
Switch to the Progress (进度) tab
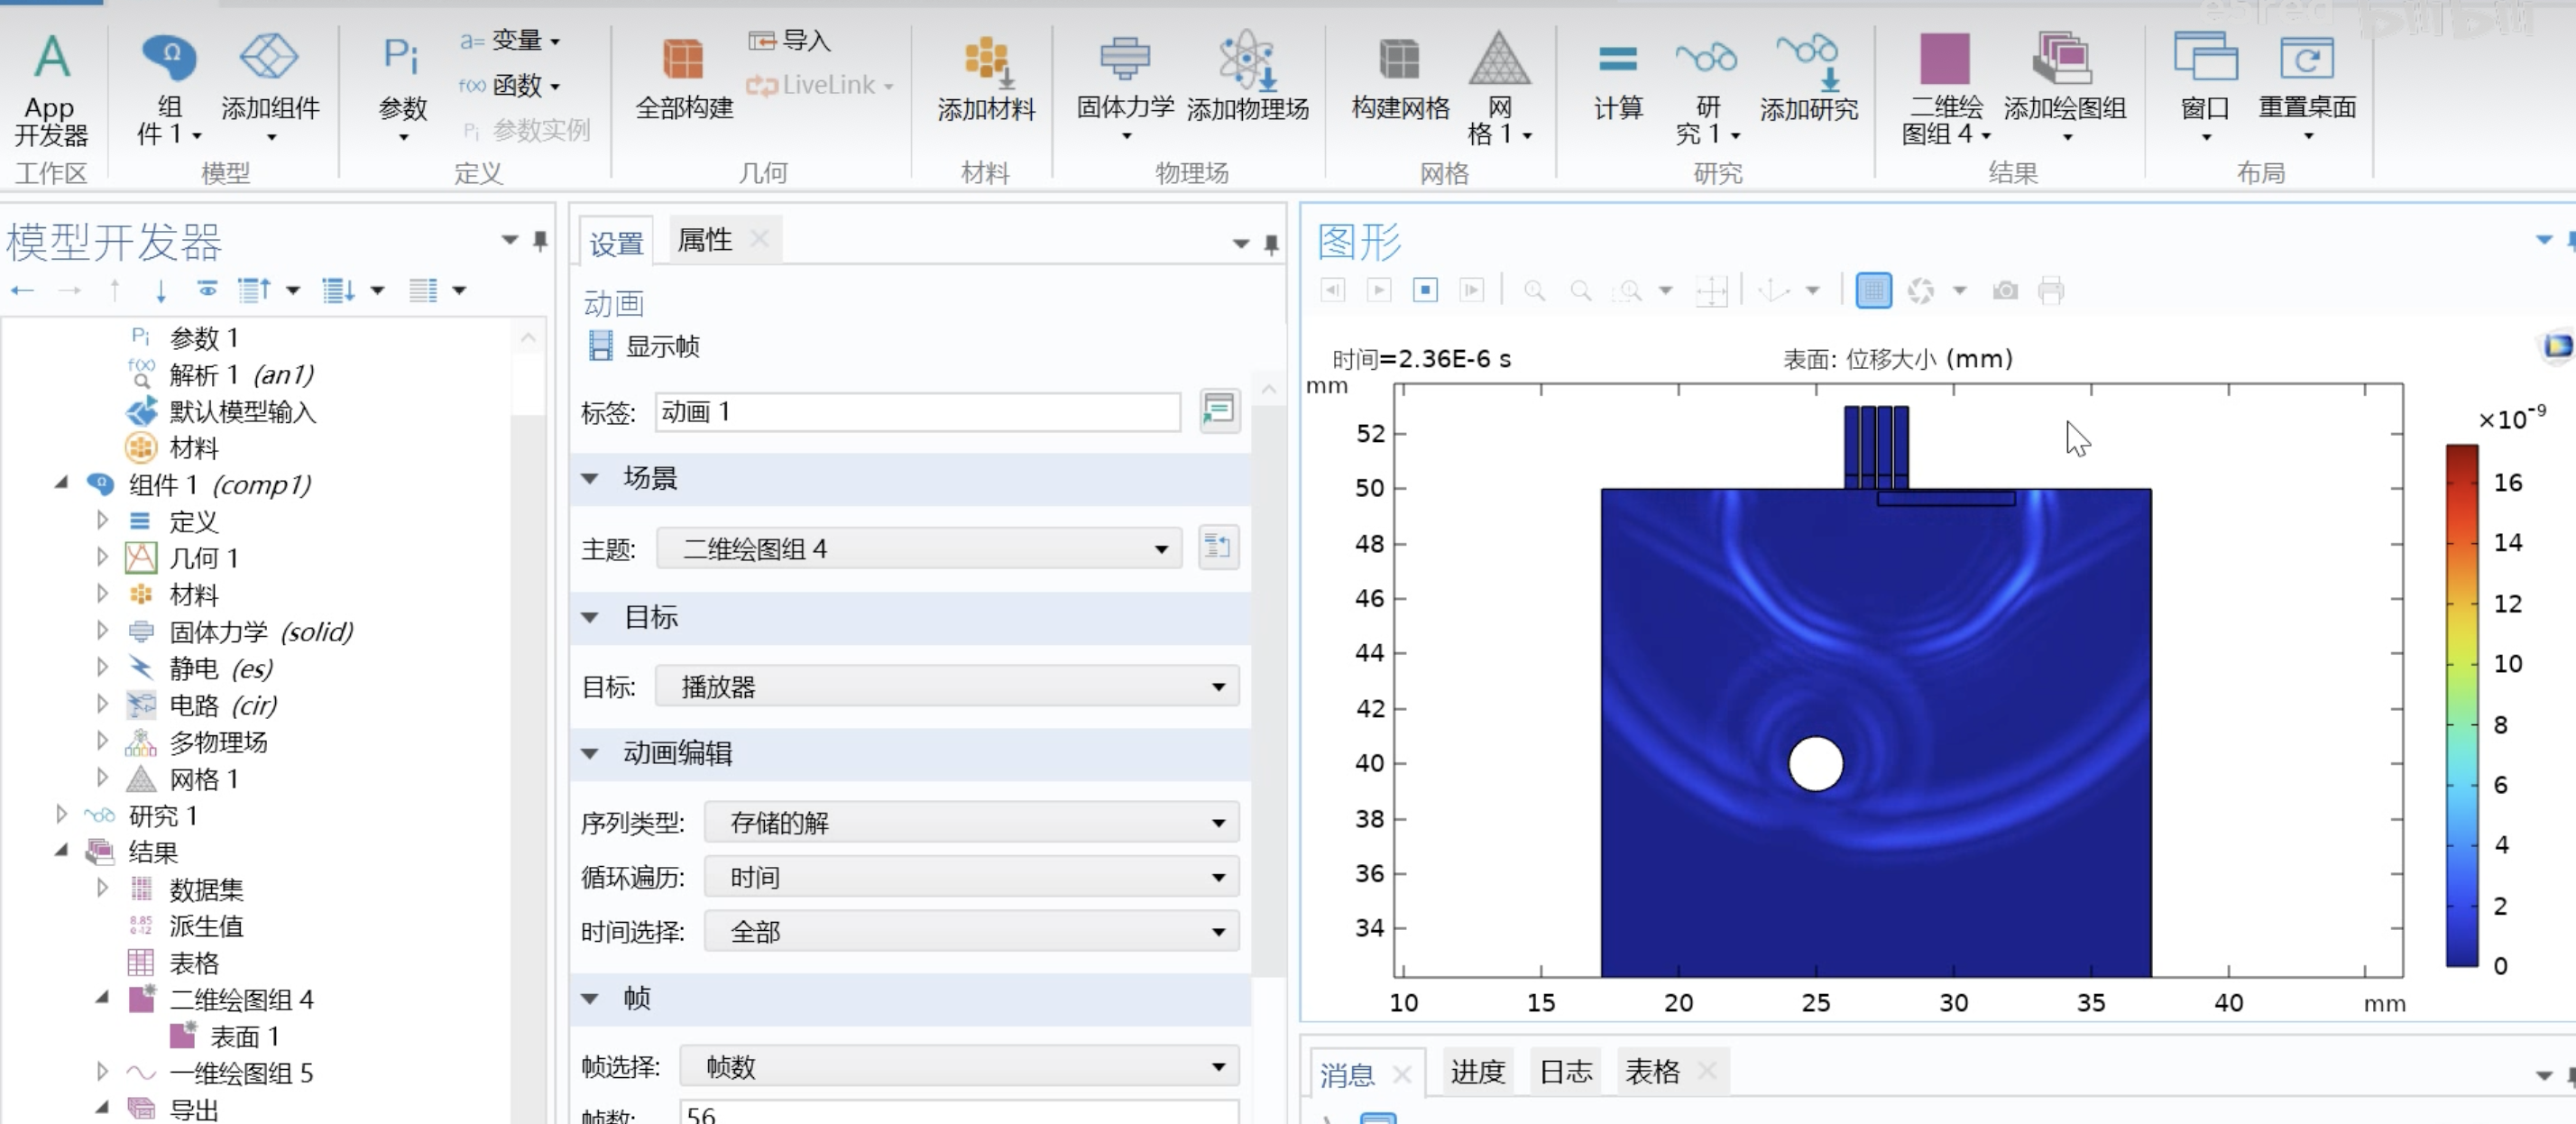[x=1477, y=1072]
